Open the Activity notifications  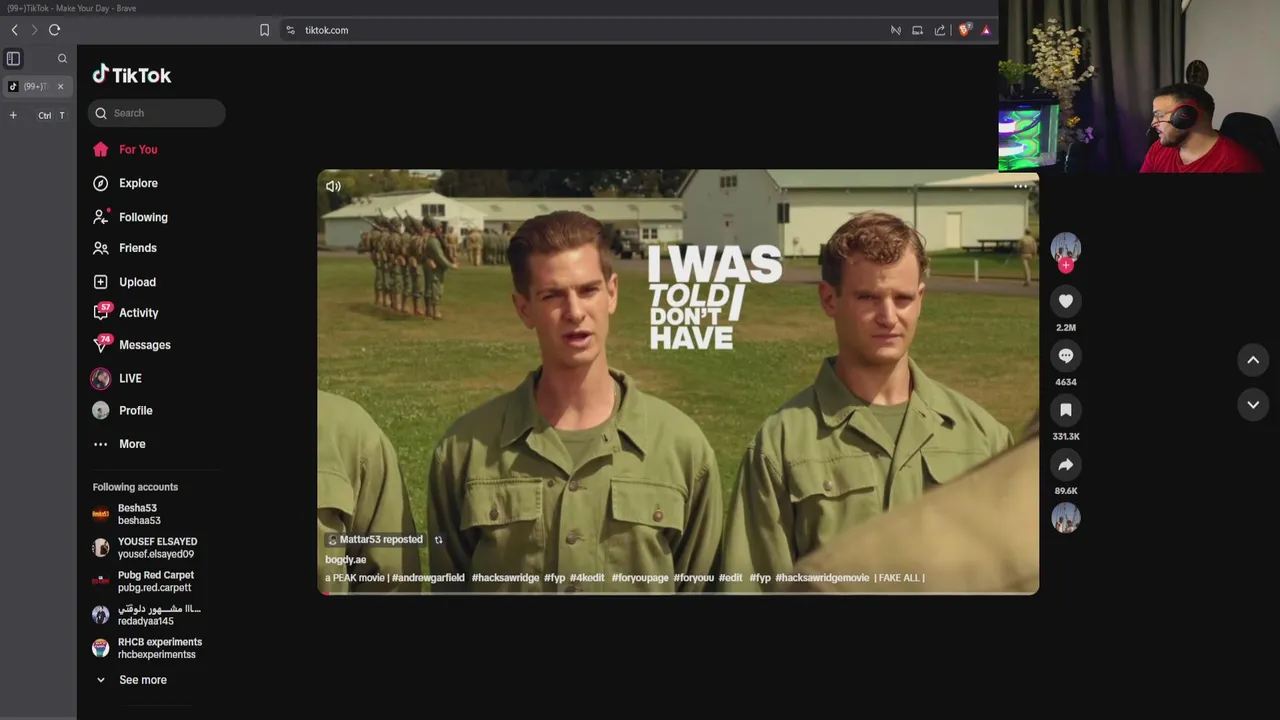click(x=125, y=313)
